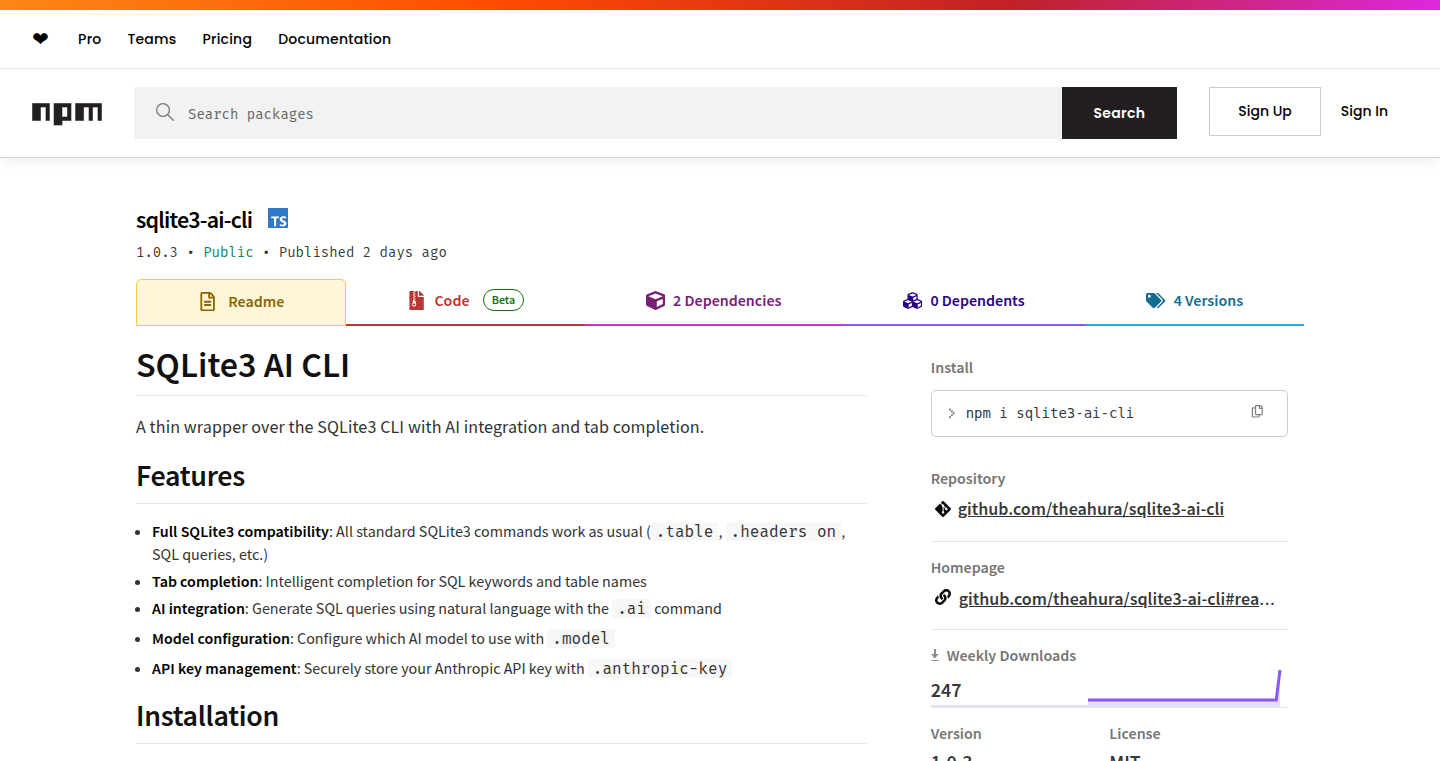
Task: Open the Teams menu link
Action: click(152, 39)
